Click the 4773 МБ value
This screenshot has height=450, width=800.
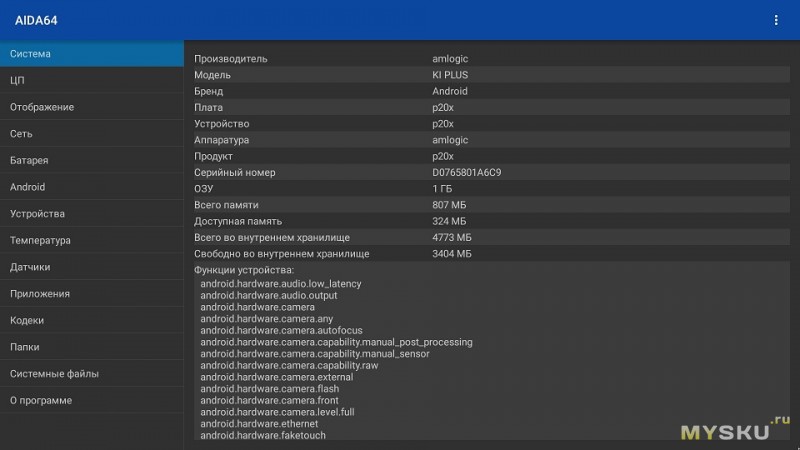(x=452, y=238)
